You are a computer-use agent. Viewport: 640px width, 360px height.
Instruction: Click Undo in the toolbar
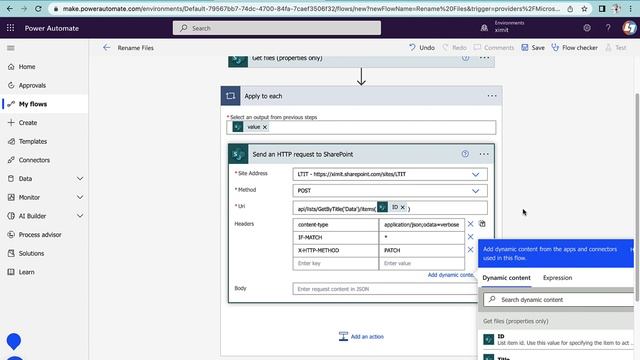(422, 48)
